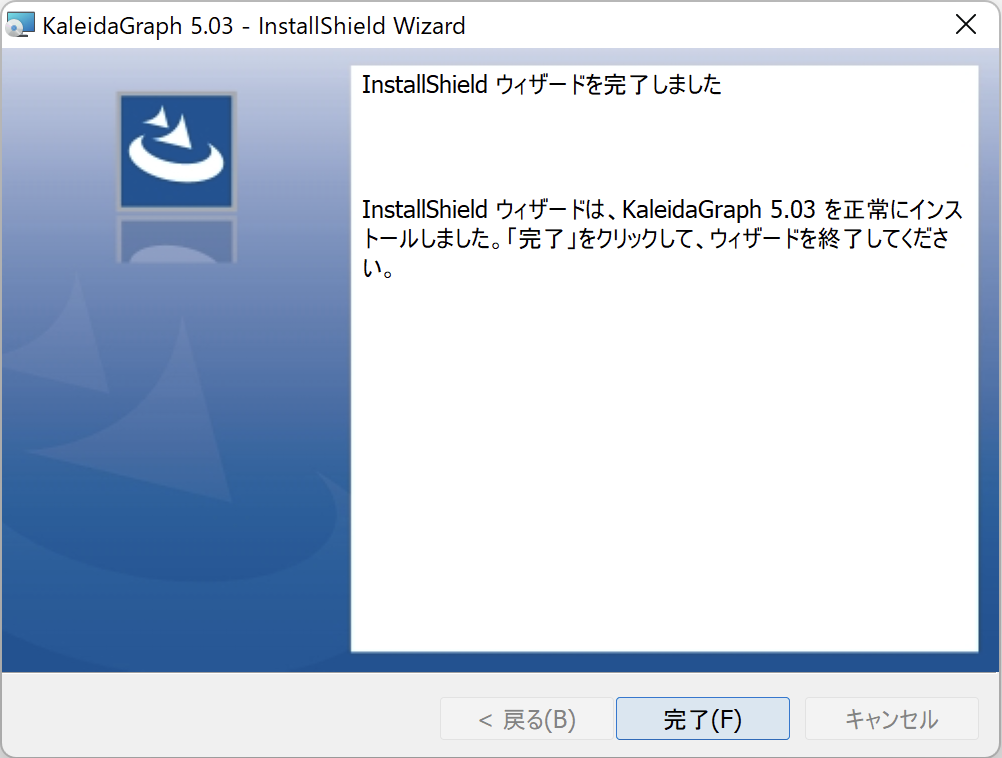Click the 完了(F) finish button
The height and width of the screenshot is (758, 1002).
[702, 719]
